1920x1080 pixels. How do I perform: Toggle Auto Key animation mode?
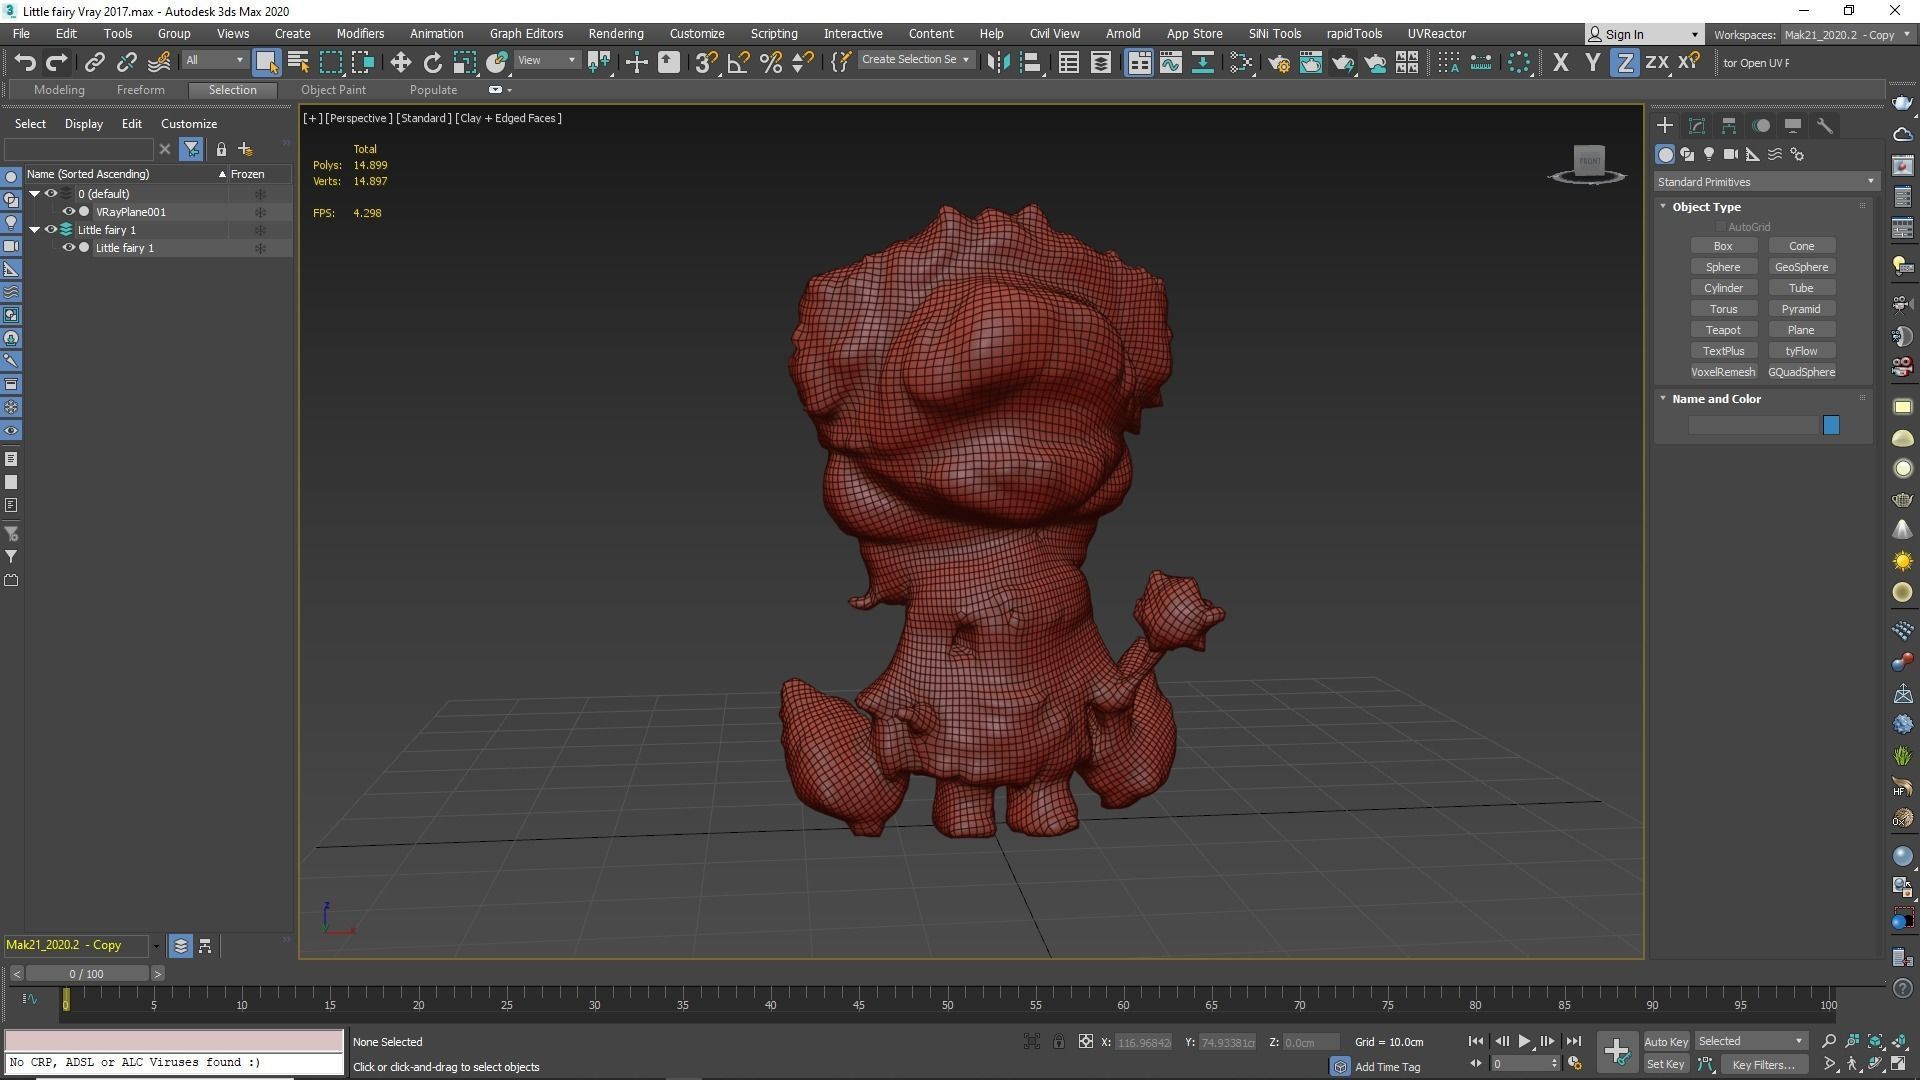(1665, 1041)
